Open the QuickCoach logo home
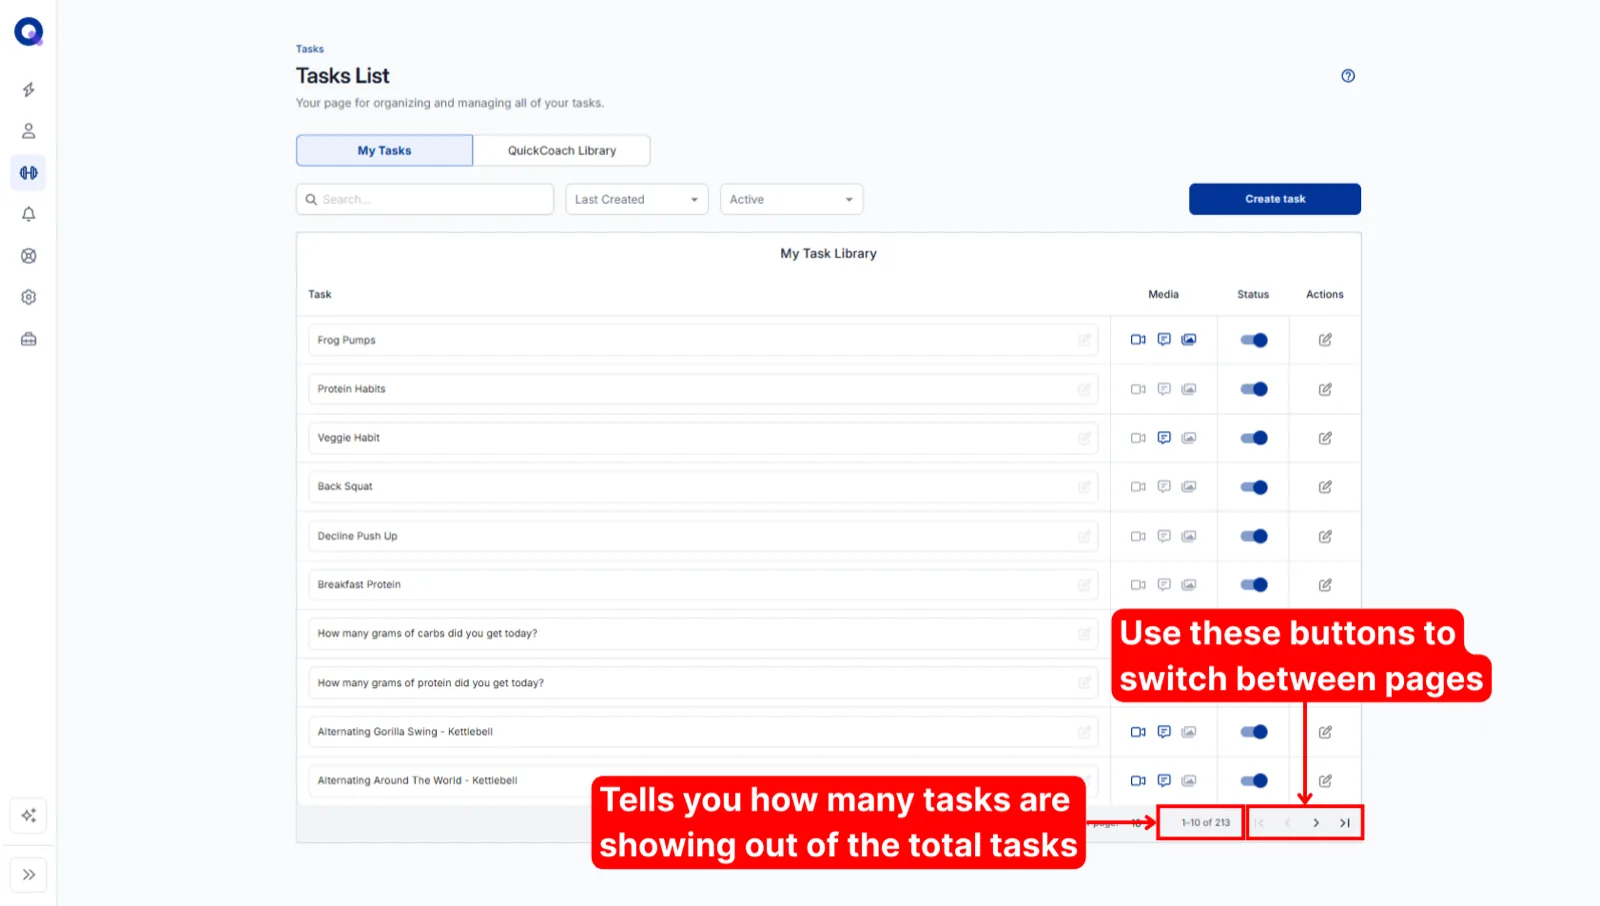The width and height of the screenshot is (1600, 906). click(29, 32)
